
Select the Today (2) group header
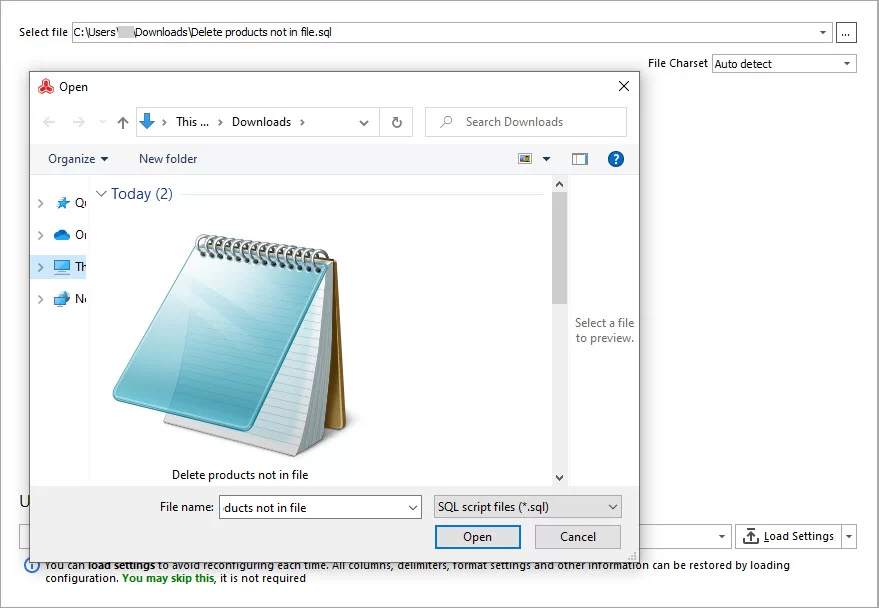pyautogui.click(x=142, y=194)
